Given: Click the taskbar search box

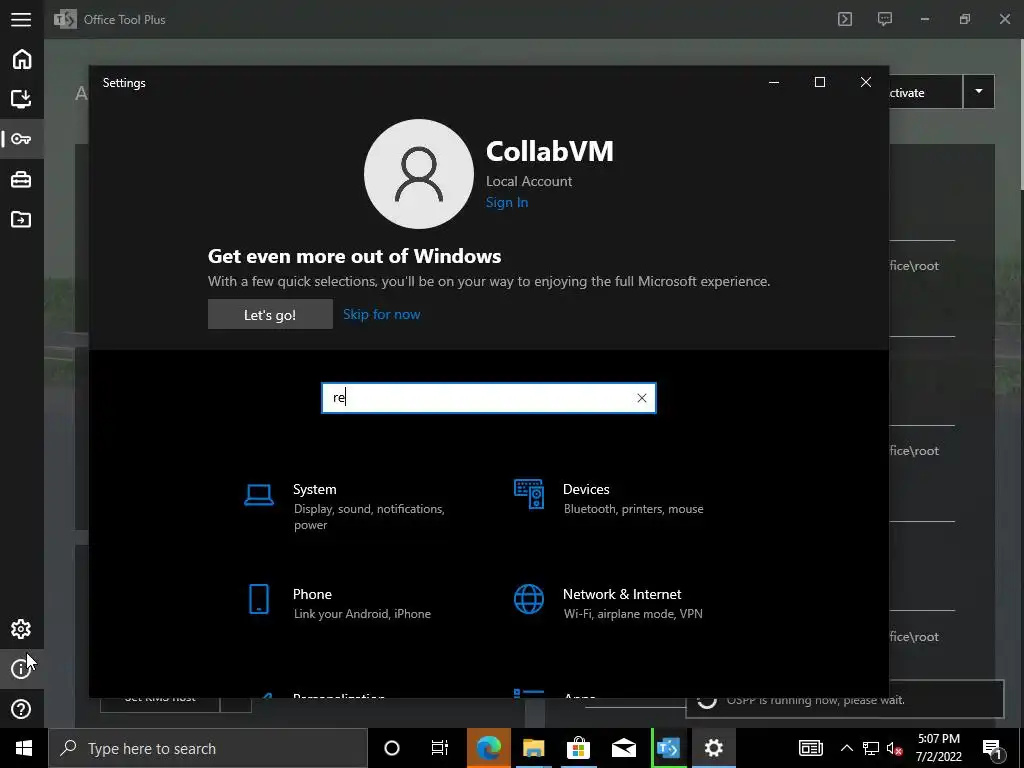Looking at the screenshot, I should tap(208, 748).
